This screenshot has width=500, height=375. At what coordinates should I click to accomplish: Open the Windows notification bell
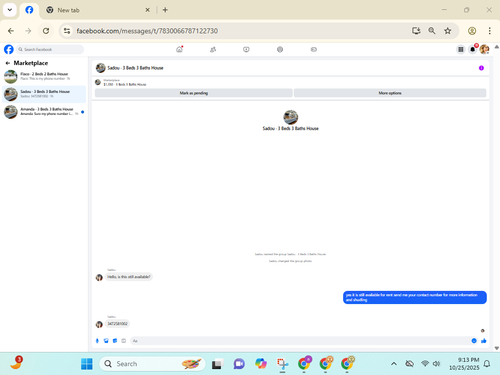[487, 364]
